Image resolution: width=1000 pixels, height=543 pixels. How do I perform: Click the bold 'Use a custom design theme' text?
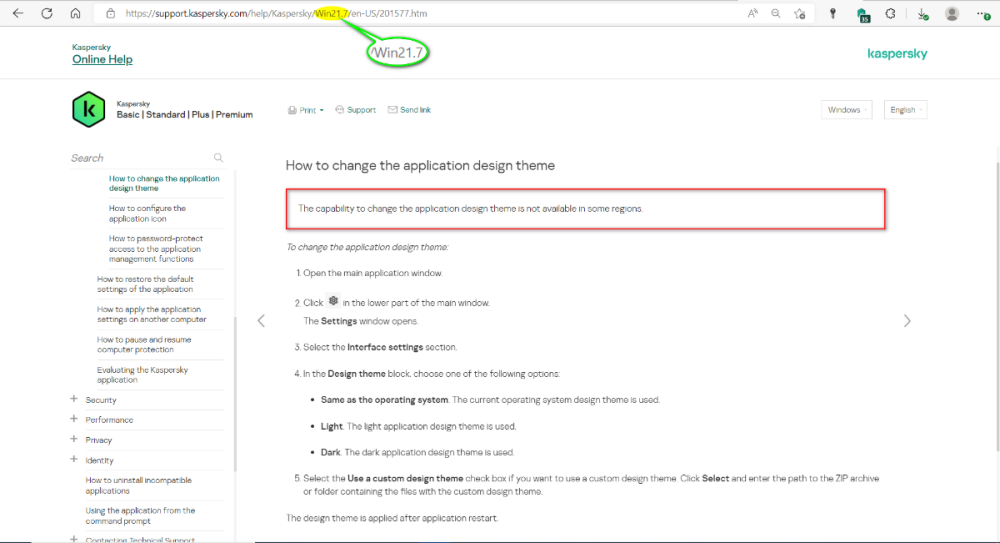405,478
